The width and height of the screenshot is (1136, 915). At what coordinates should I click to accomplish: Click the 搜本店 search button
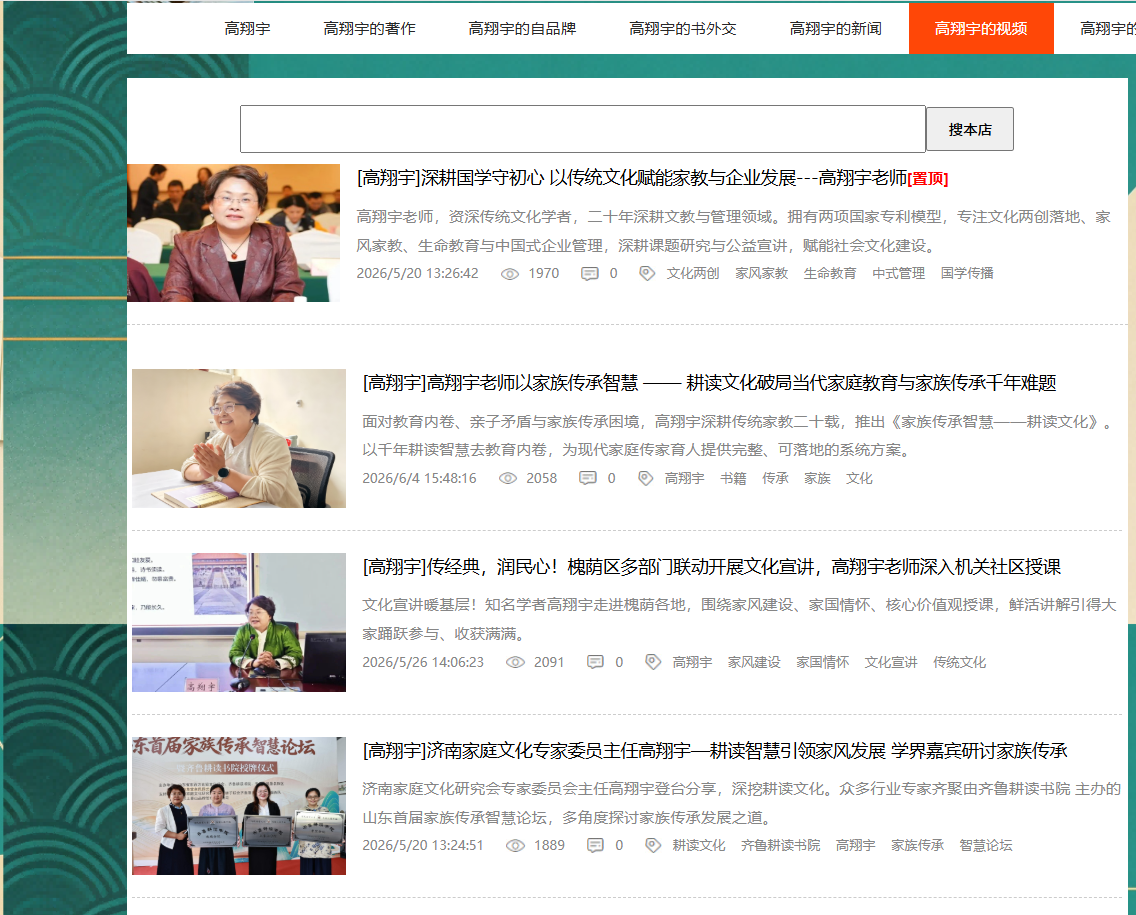pos(970,130)
